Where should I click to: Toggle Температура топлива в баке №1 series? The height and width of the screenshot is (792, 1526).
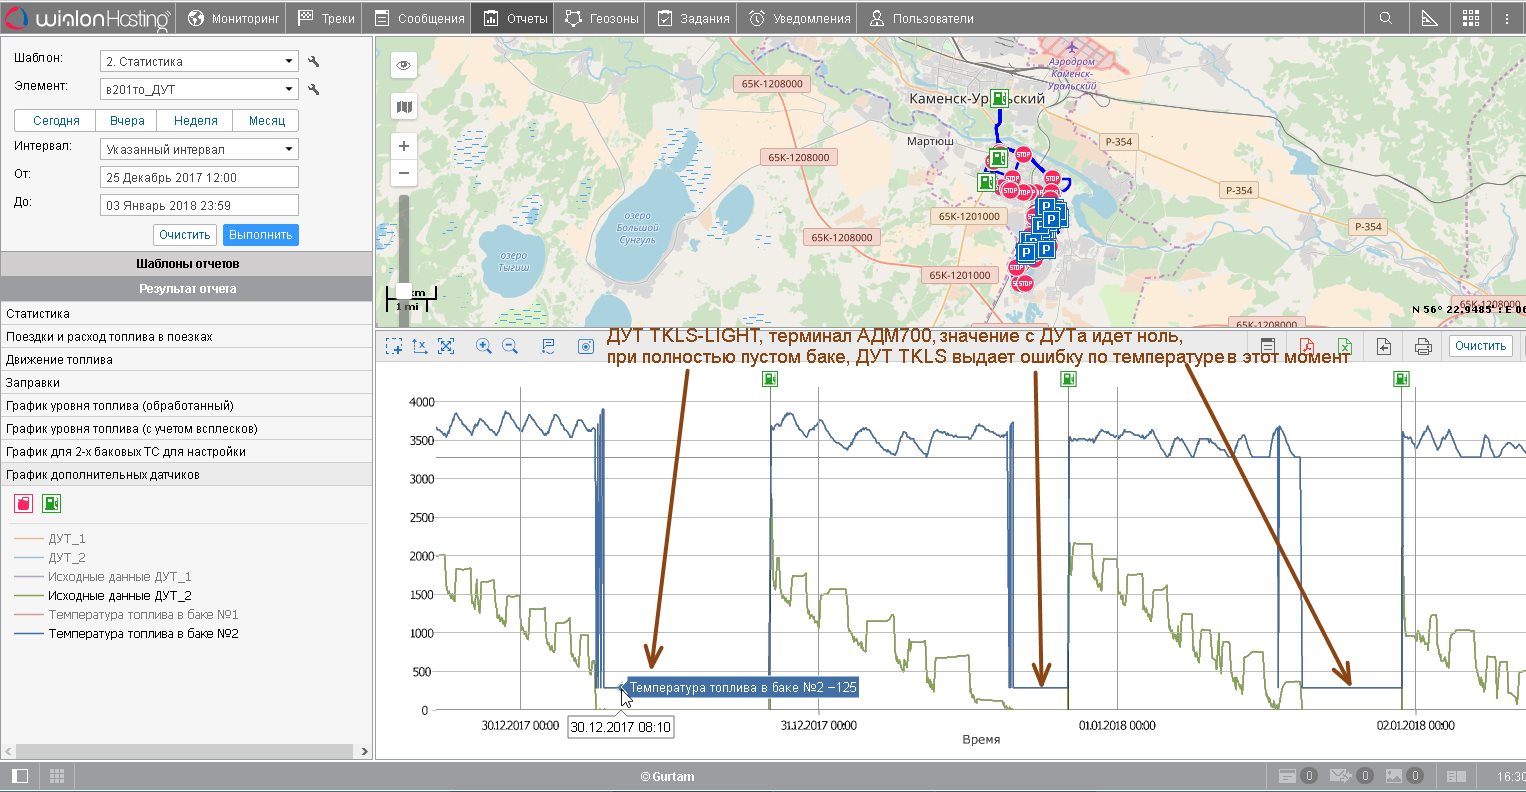pos(143,615)
